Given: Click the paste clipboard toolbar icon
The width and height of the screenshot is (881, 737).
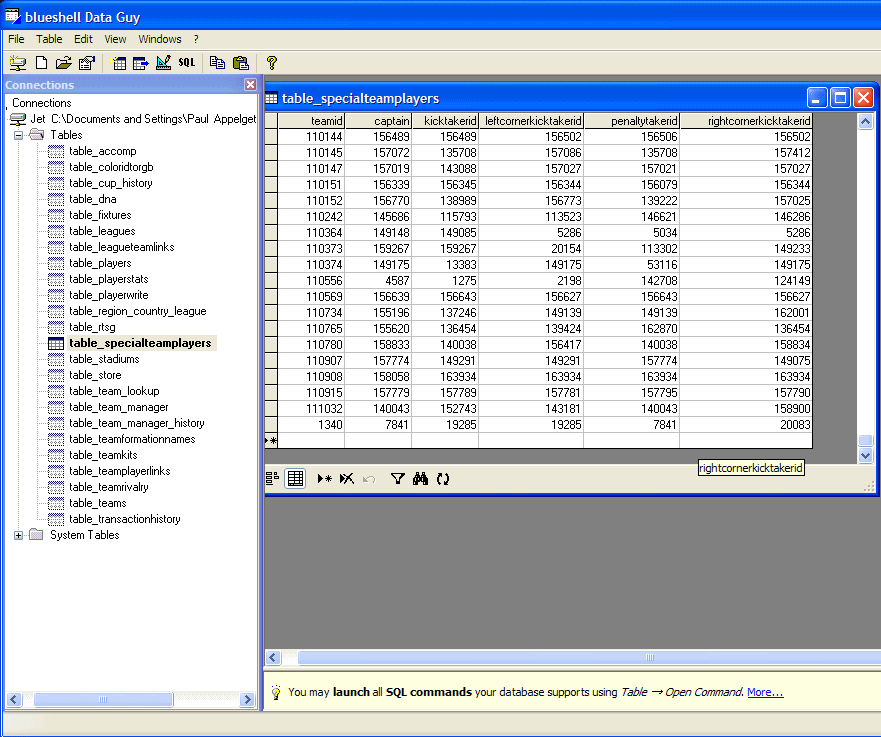Looking at the screenshot, I should coord(240,63).
